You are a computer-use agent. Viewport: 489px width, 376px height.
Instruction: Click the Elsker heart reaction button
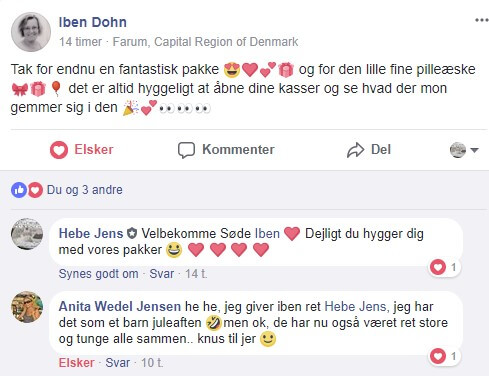82,150
